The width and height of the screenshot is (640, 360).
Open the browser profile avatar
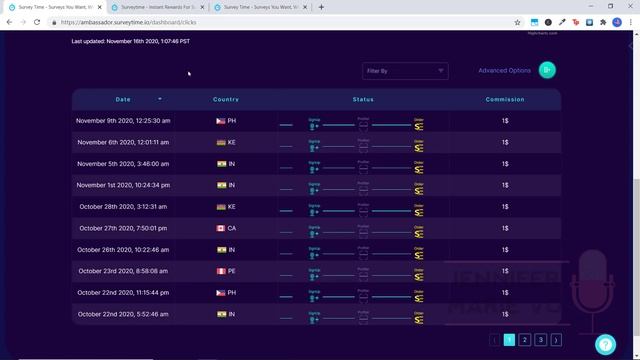(617, 22)
